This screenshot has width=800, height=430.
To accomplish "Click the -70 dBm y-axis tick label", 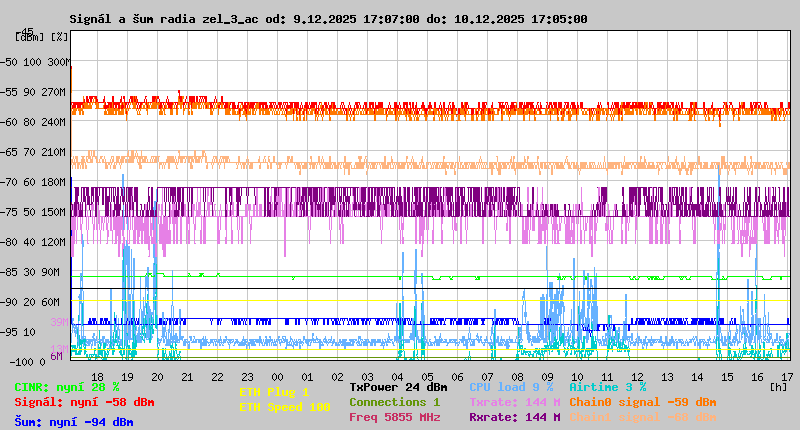I will (10, 182).
